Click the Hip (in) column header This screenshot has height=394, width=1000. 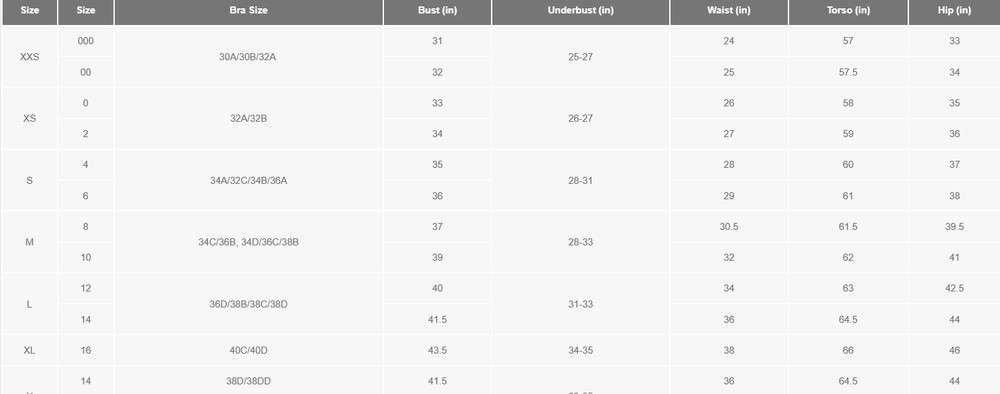pos(955,11)
